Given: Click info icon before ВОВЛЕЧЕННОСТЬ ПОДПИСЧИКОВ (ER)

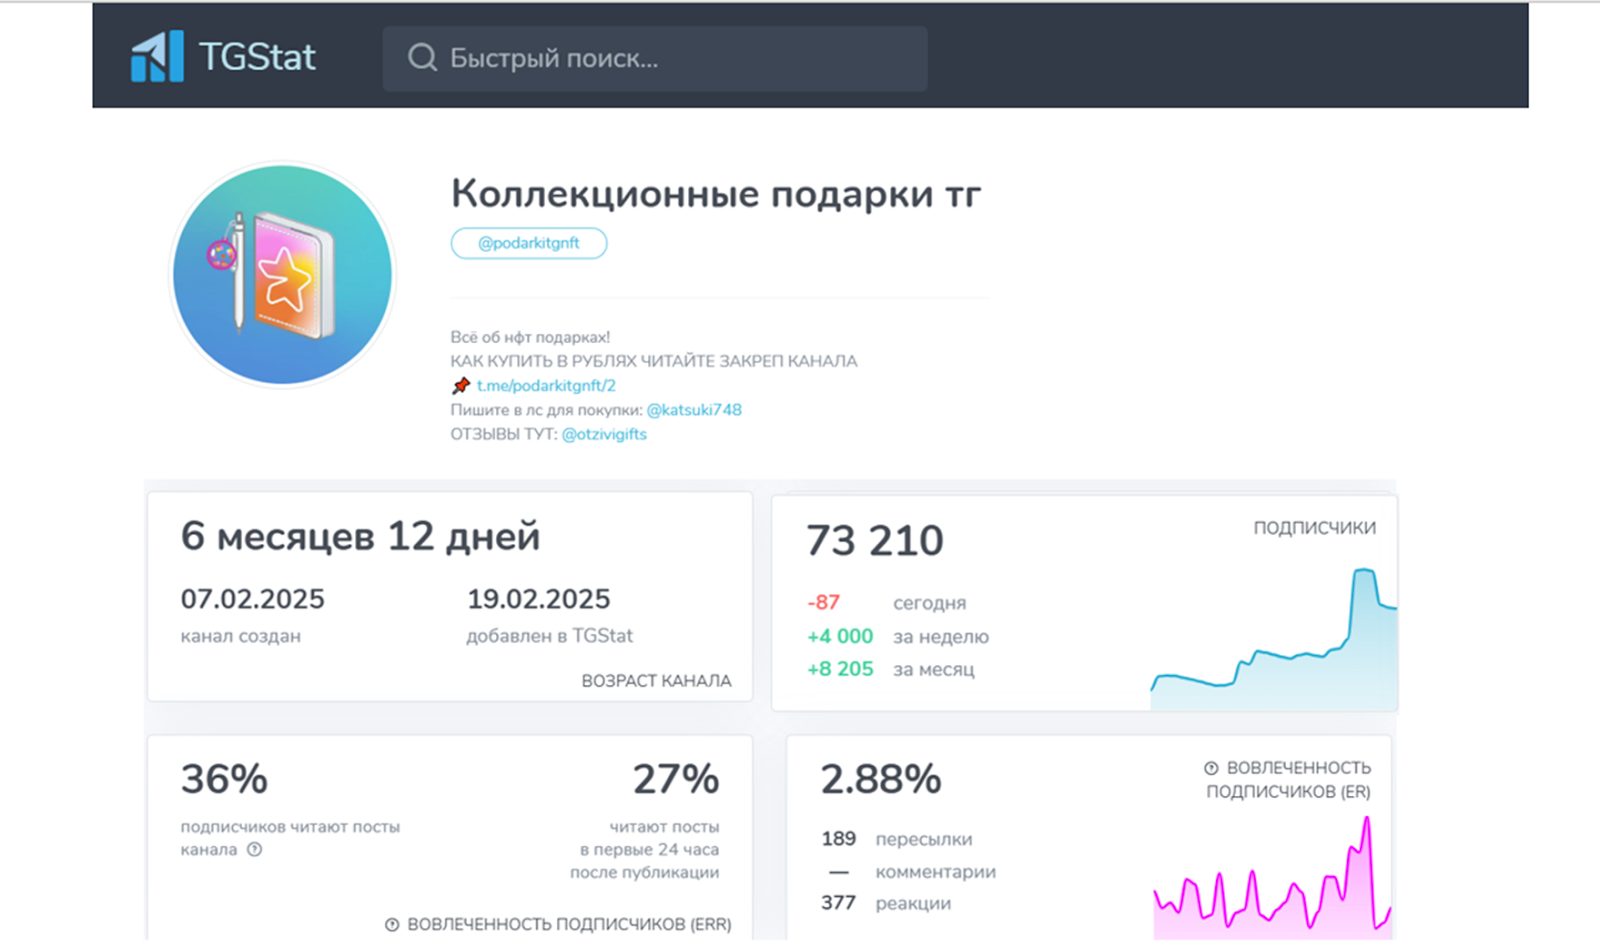Looking at the screenshot, I should pos(1211,768).
